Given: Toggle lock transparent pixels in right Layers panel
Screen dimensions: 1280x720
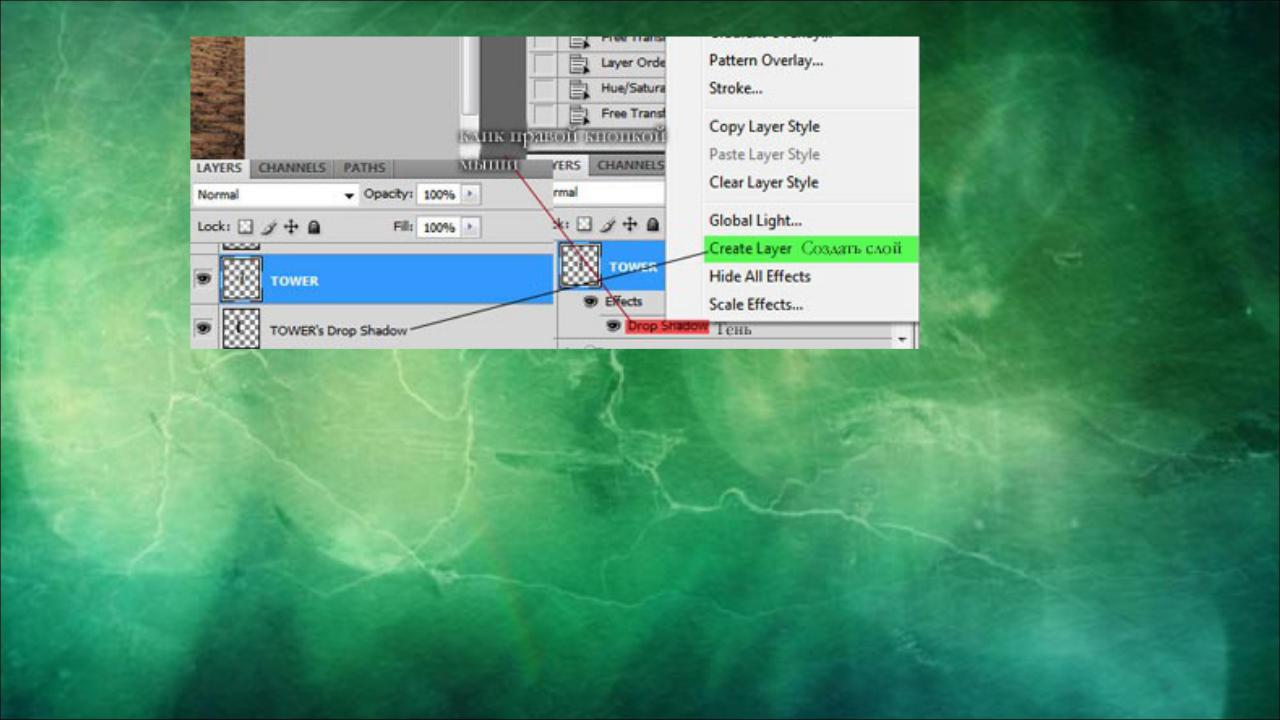Looking at the screenshot, I should pyautogui.click(x=585, y=225).
